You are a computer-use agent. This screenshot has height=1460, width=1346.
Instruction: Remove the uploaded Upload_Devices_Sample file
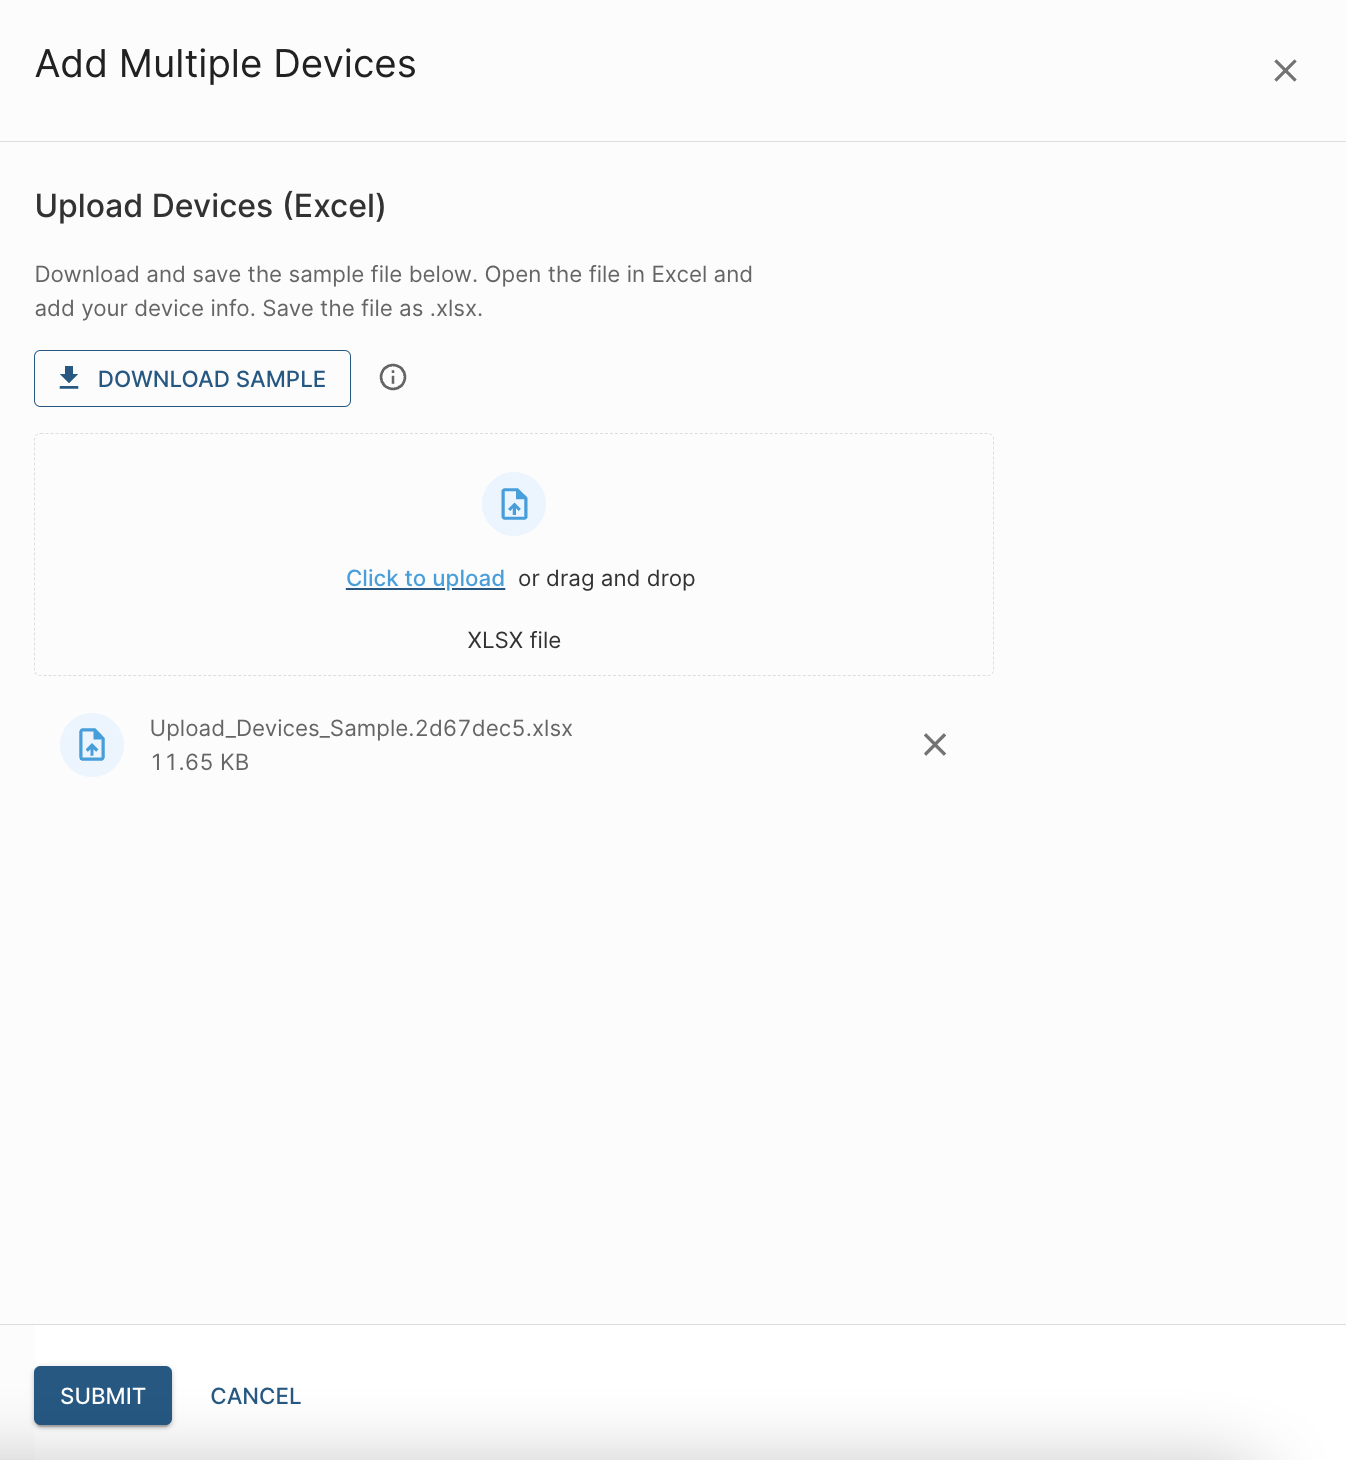935,744
